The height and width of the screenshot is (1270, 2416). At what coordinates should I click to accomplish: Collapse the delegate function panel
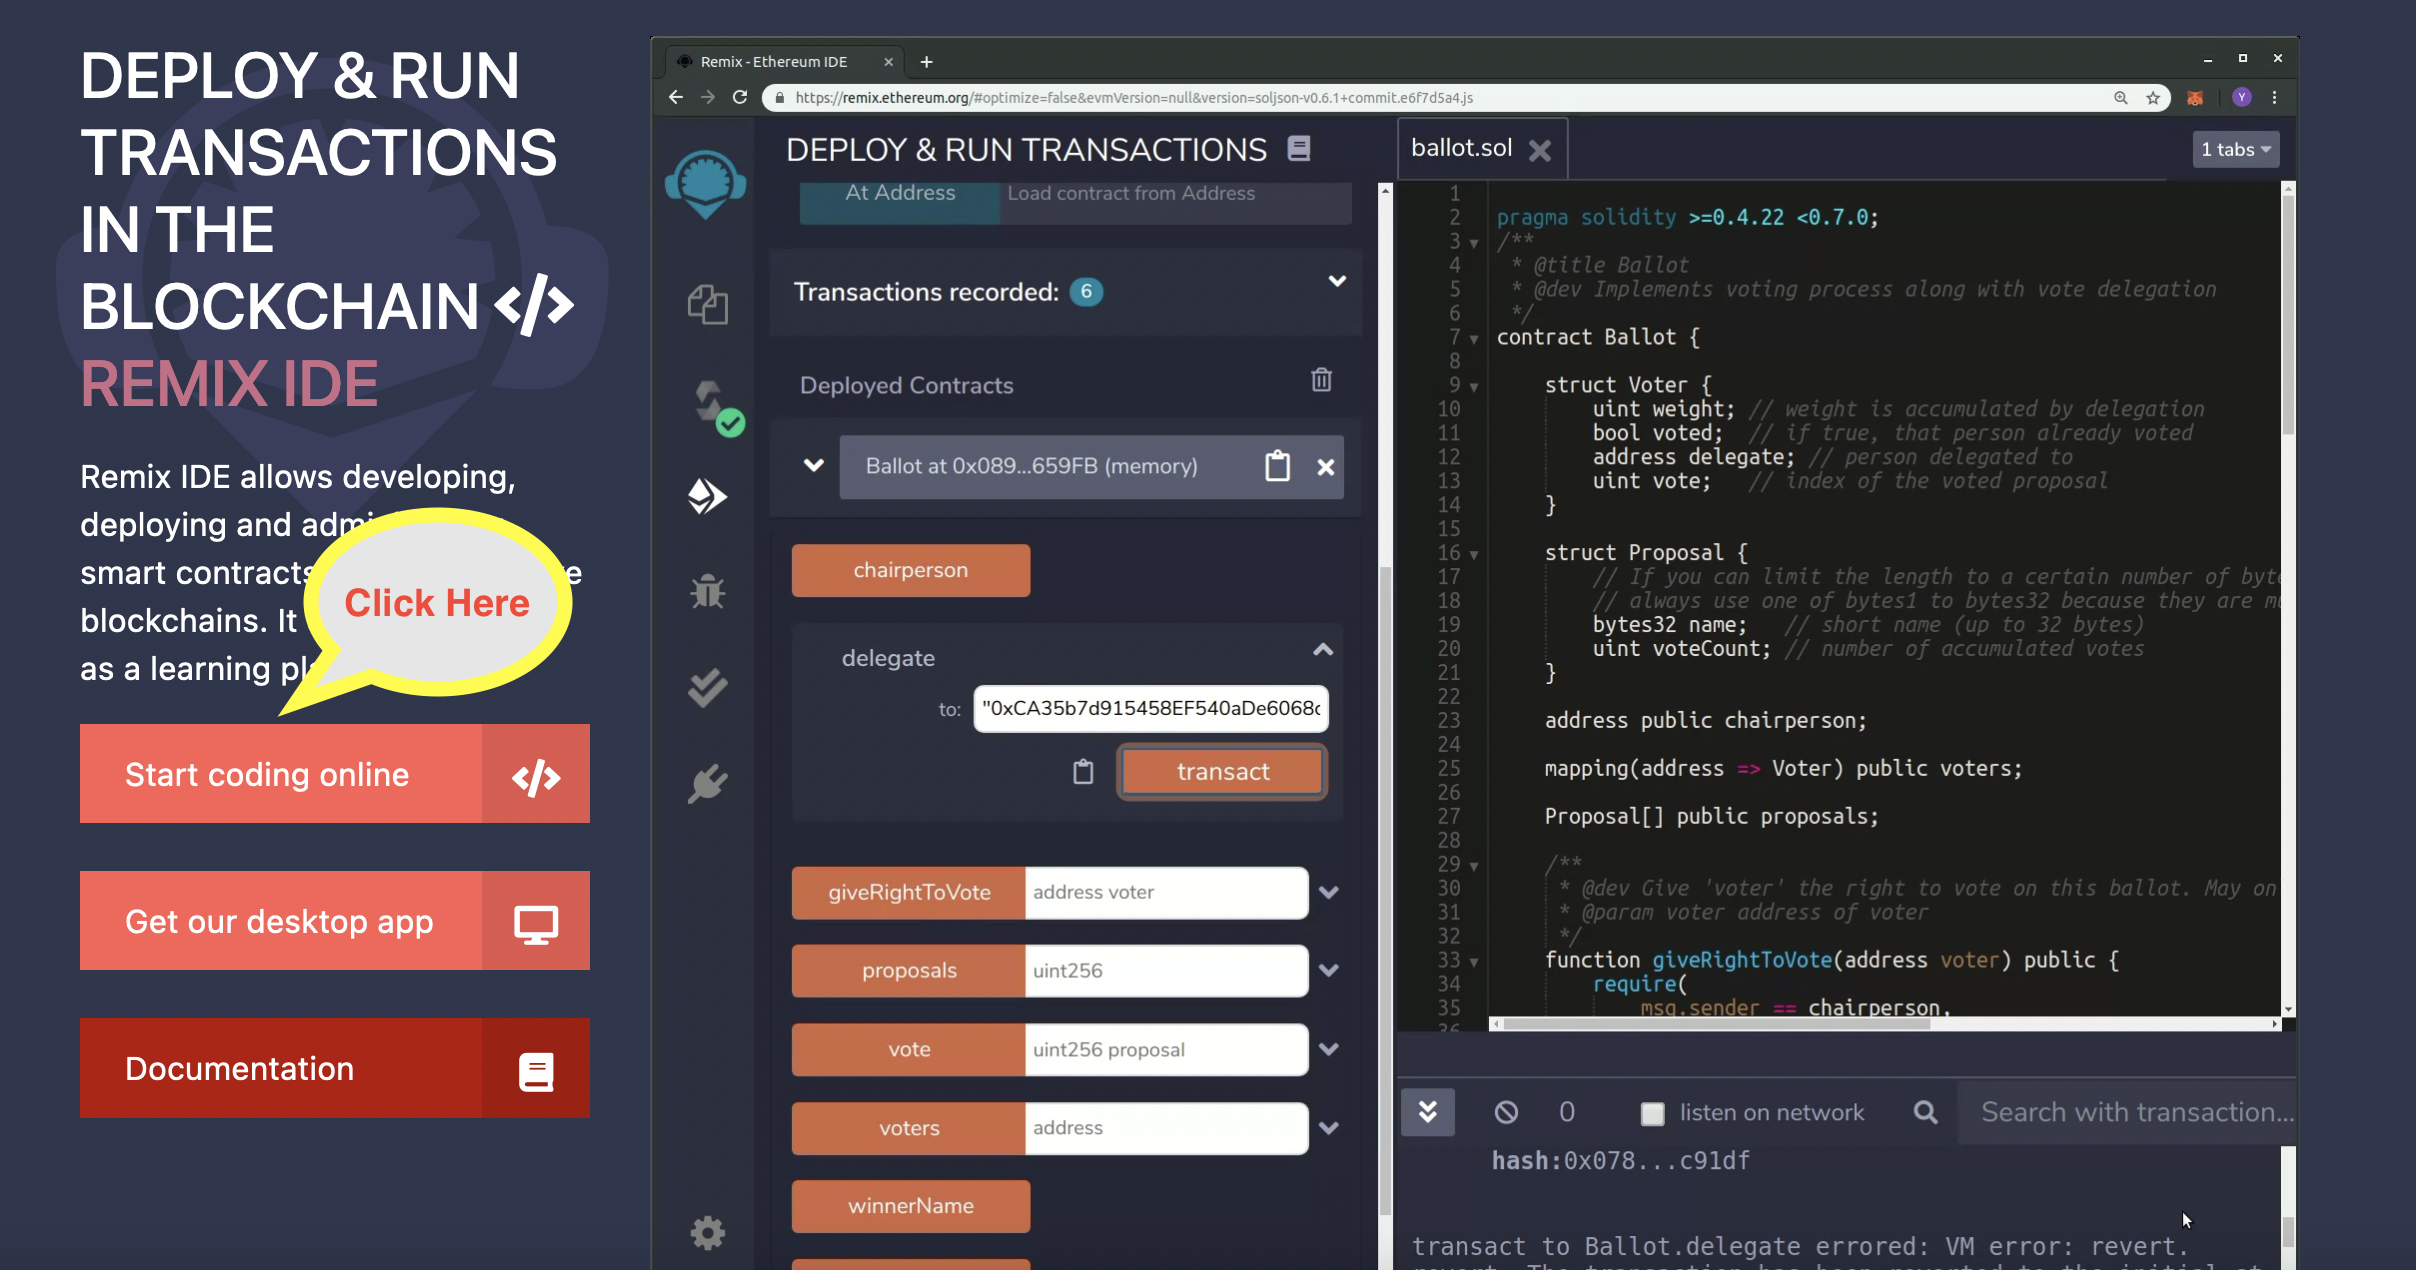1323,650
